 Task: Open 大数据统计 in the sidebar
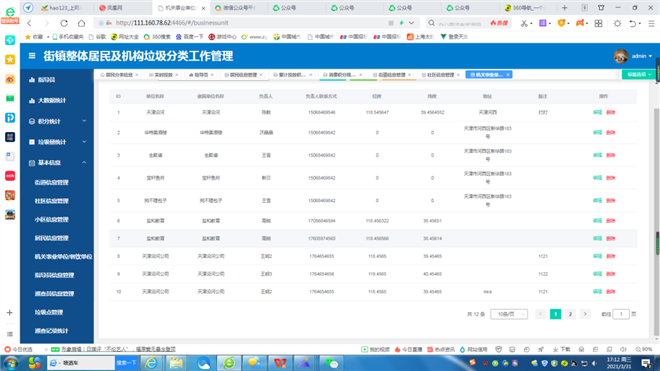click(52, 101)
